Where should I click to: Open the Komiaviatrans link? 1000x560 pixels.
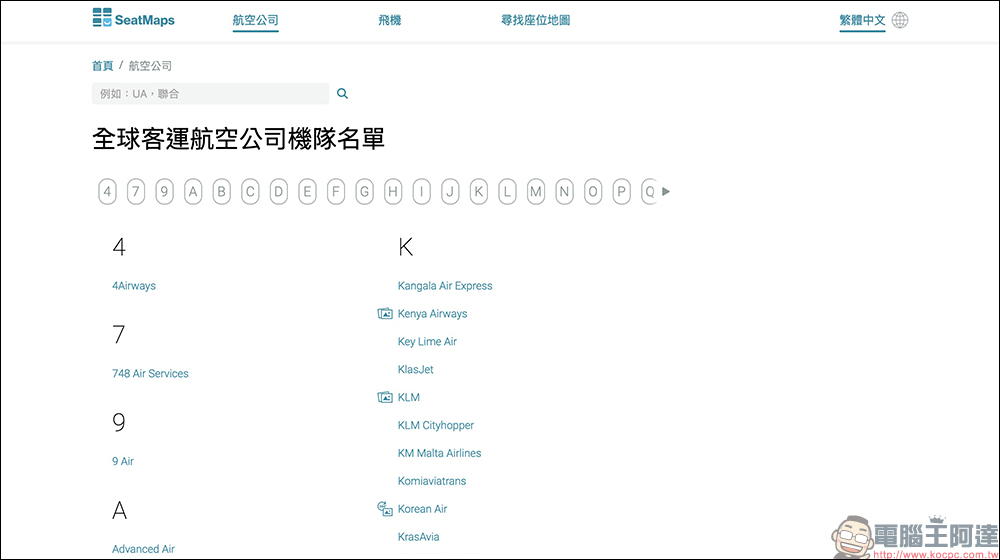pyautogui.click(x=432, y=481)
